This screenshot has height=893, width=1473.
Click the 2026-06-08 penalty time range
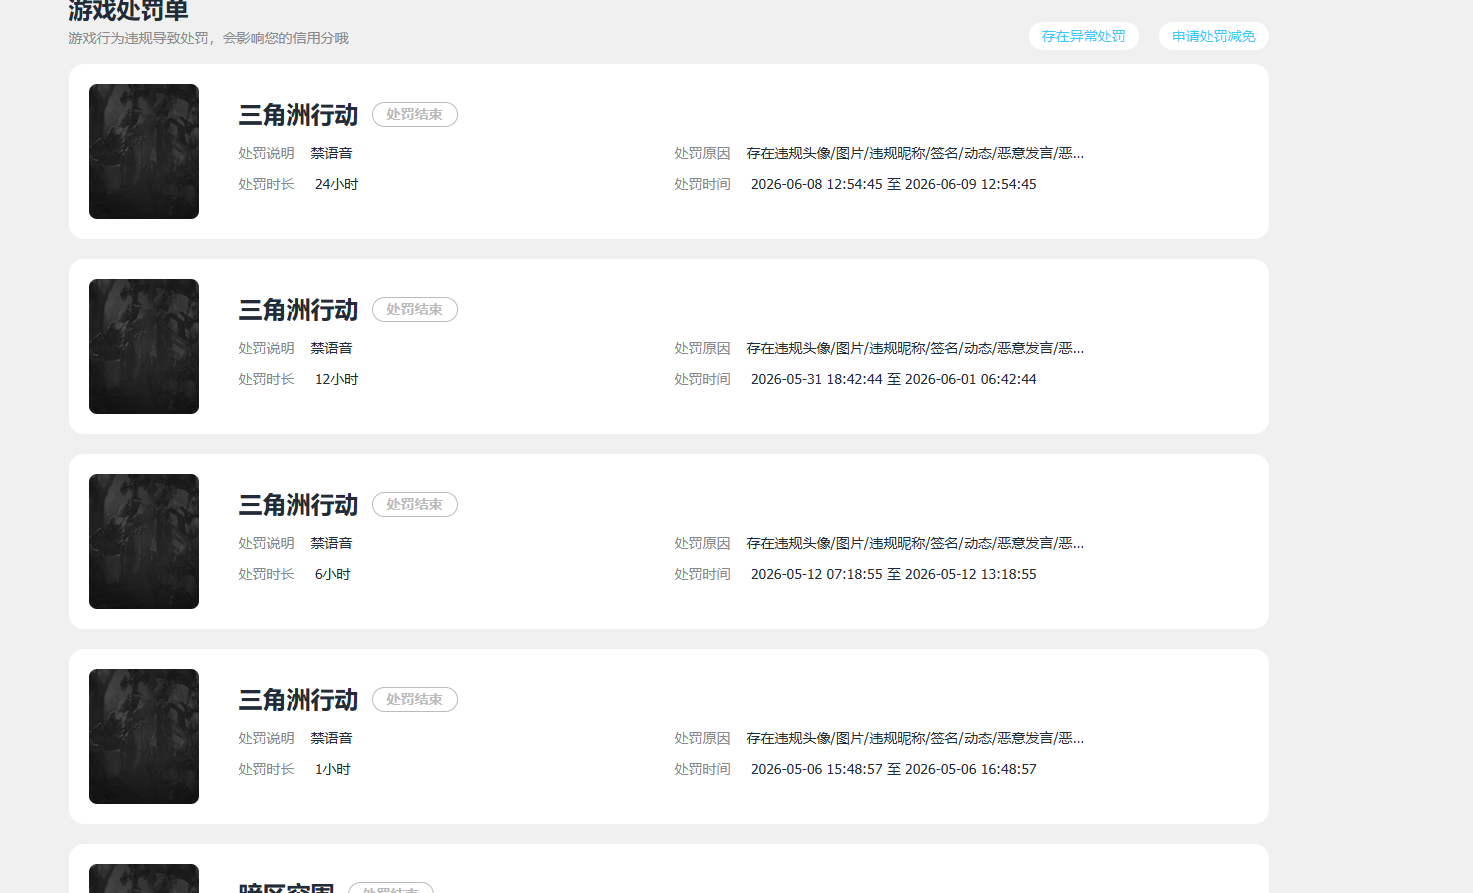(x=893, y=184)
